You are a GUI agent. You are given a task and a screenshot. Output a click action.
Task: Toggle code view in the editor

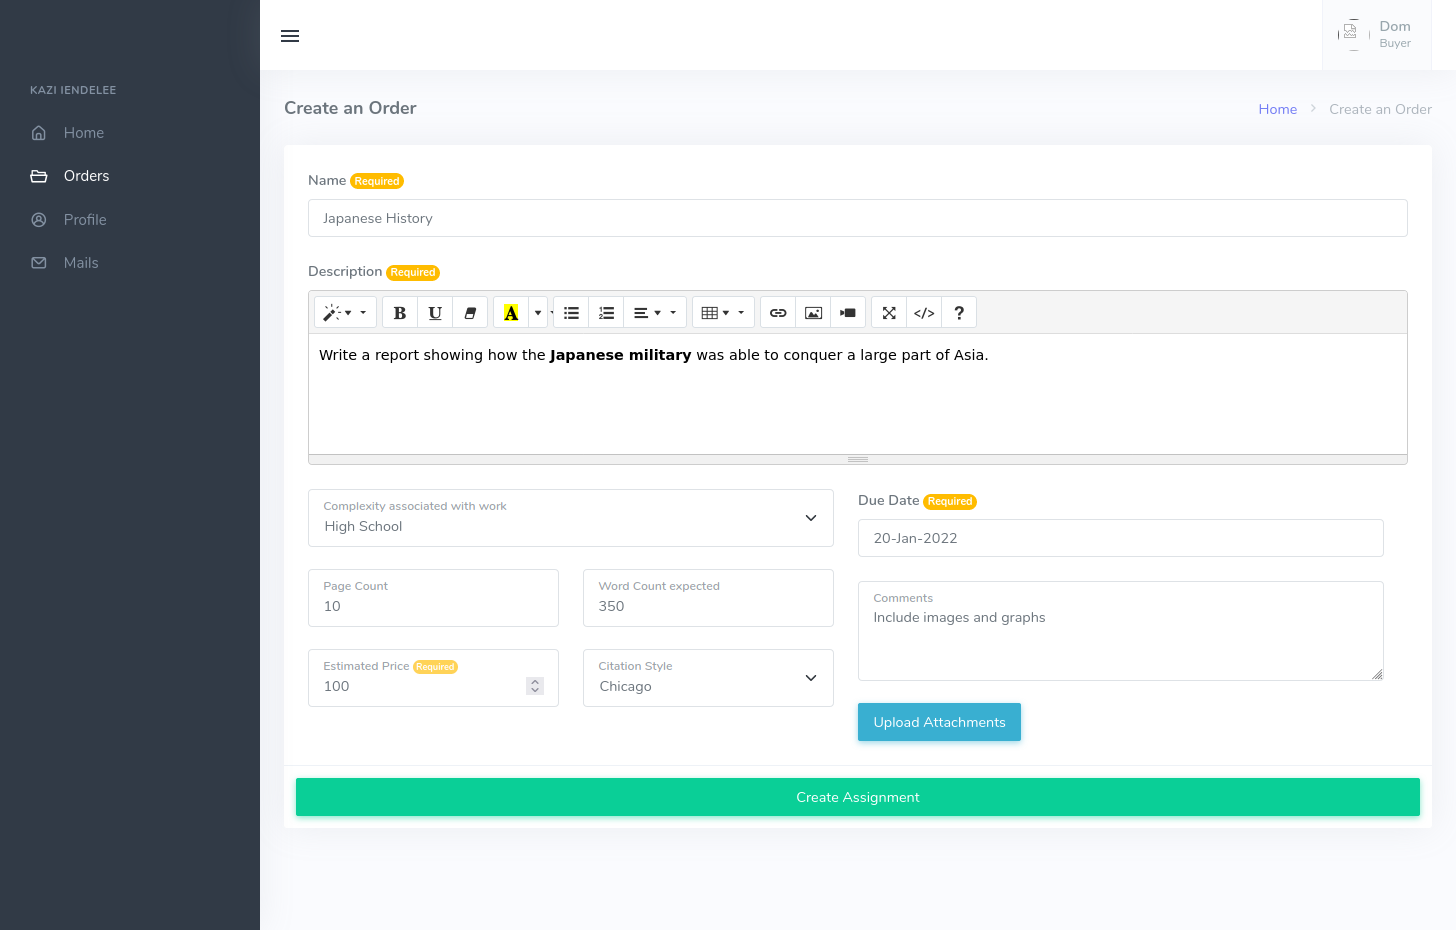924,313
